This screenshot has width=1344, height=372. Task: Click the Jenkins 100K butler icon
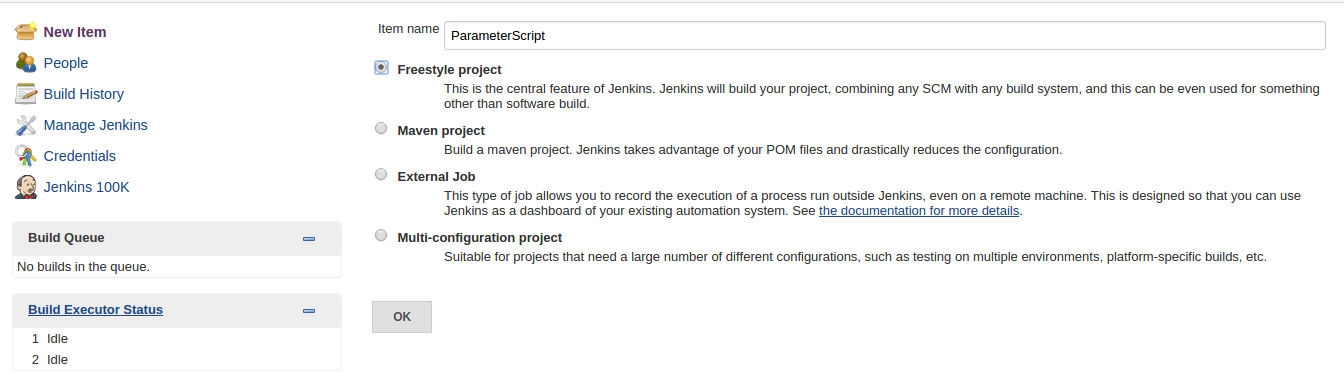[x=26, y=187]
